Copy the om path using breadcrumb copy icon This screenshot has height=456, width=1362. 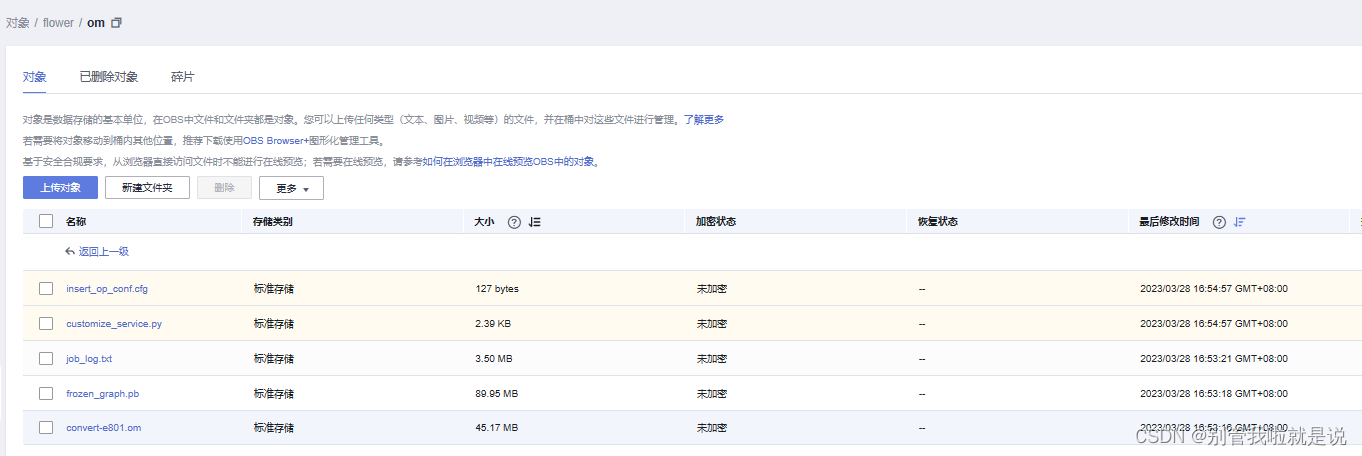(x=116, y=22)
